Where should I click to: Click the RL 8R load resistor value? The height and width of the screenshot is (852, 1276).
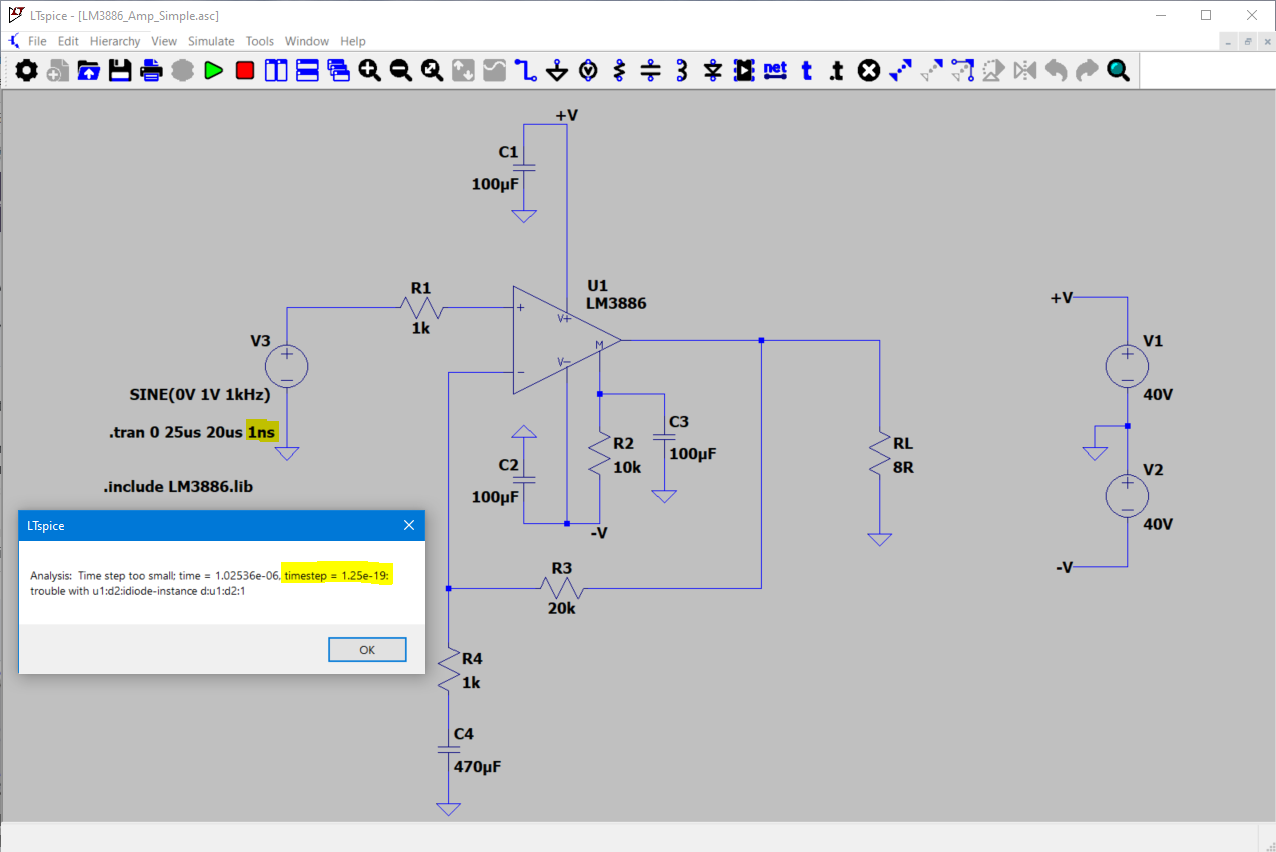coord(902,467)
